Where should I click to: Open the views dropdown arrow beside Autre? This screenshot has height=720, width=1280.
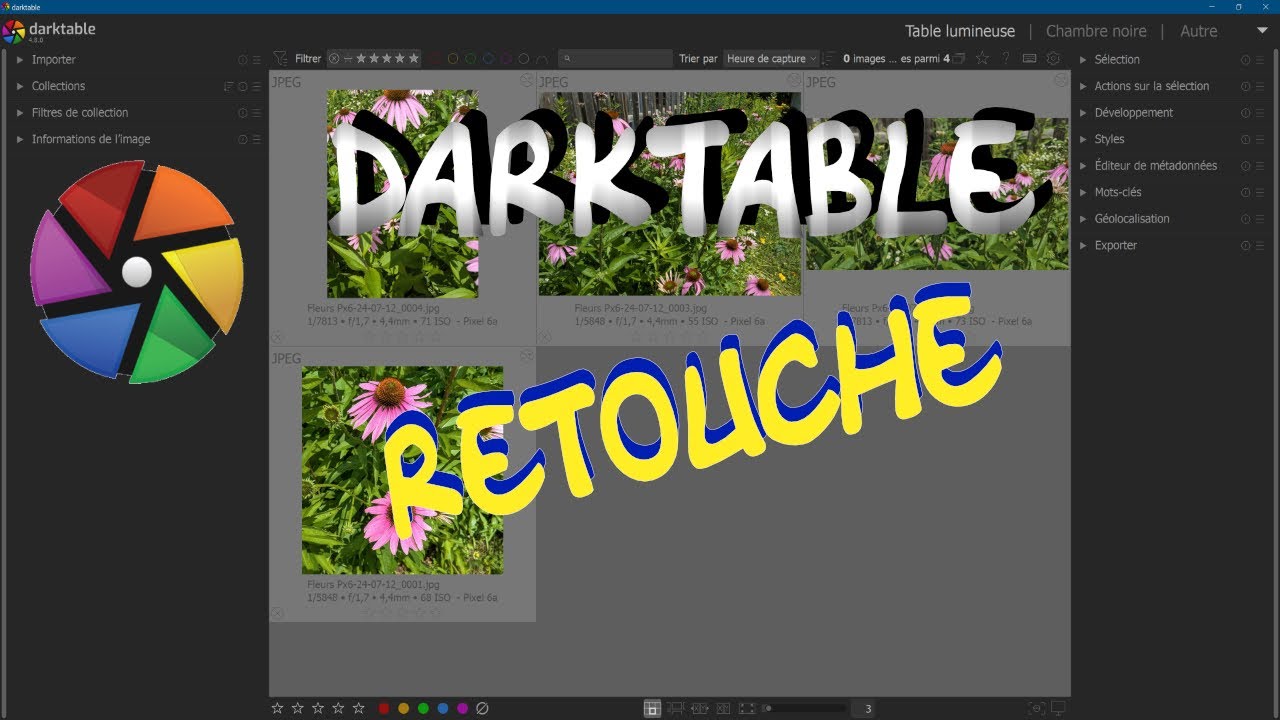(x=1262, y=31)
